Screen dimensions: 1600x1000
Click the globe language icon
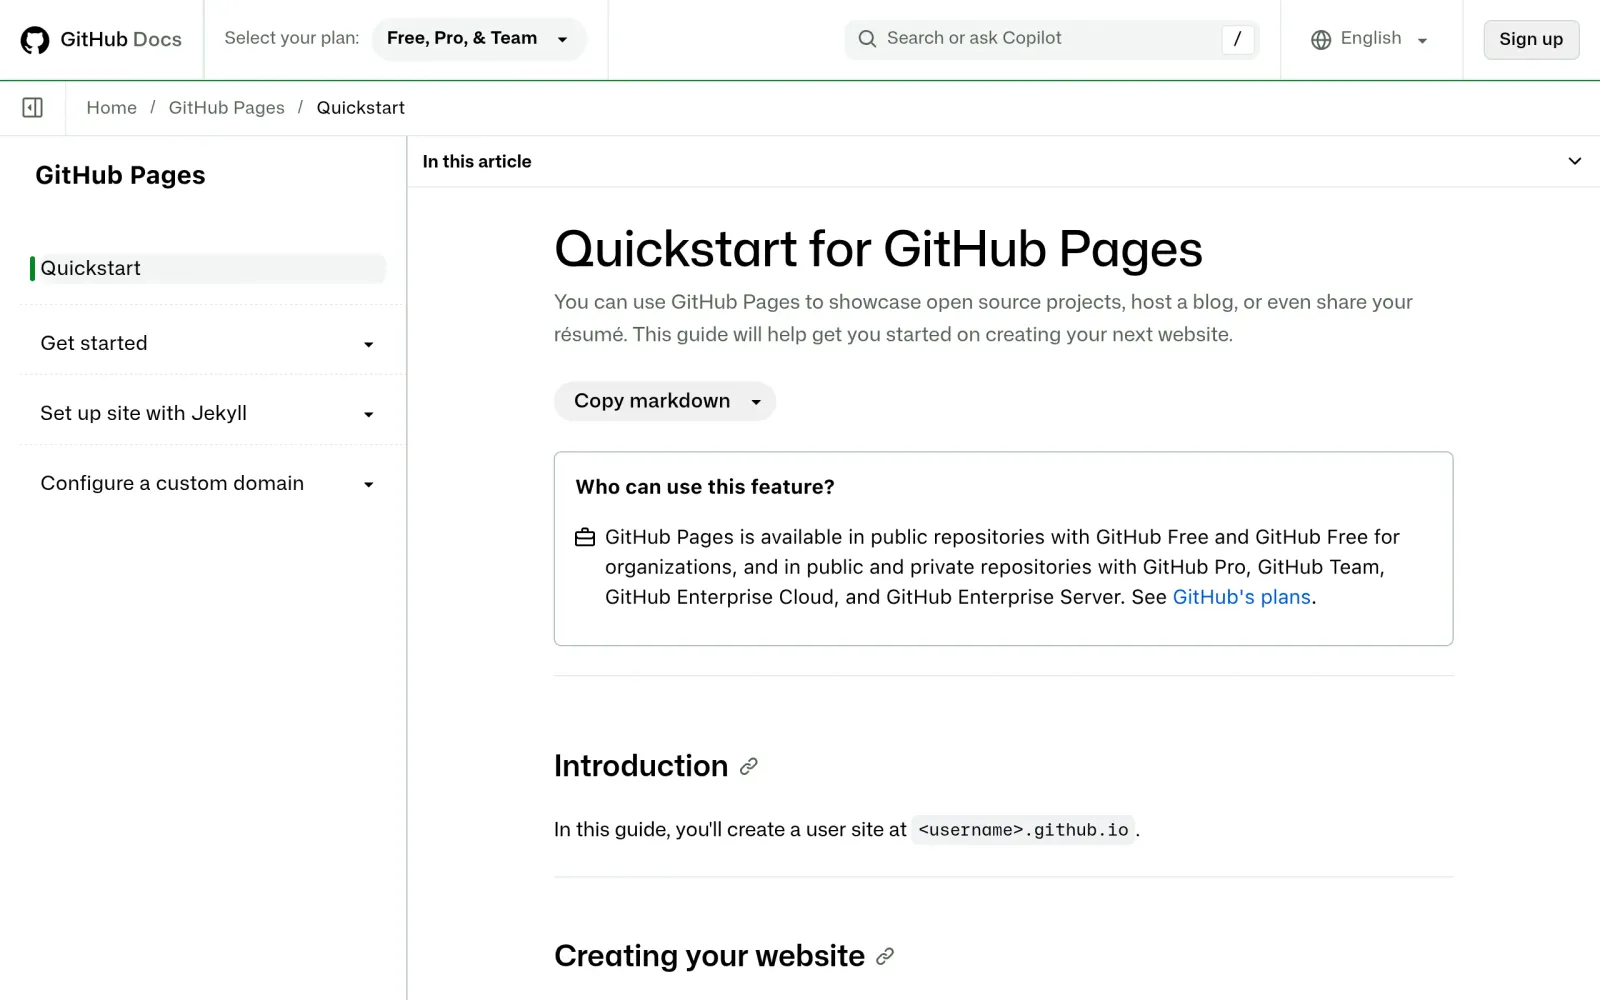pos(1321,40)
